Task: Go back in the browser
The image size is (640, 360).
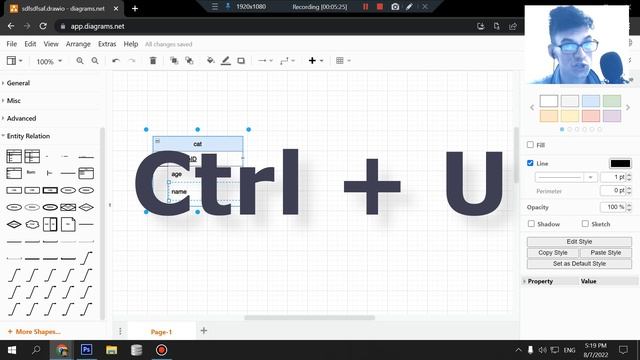Action: pos(11,26)
